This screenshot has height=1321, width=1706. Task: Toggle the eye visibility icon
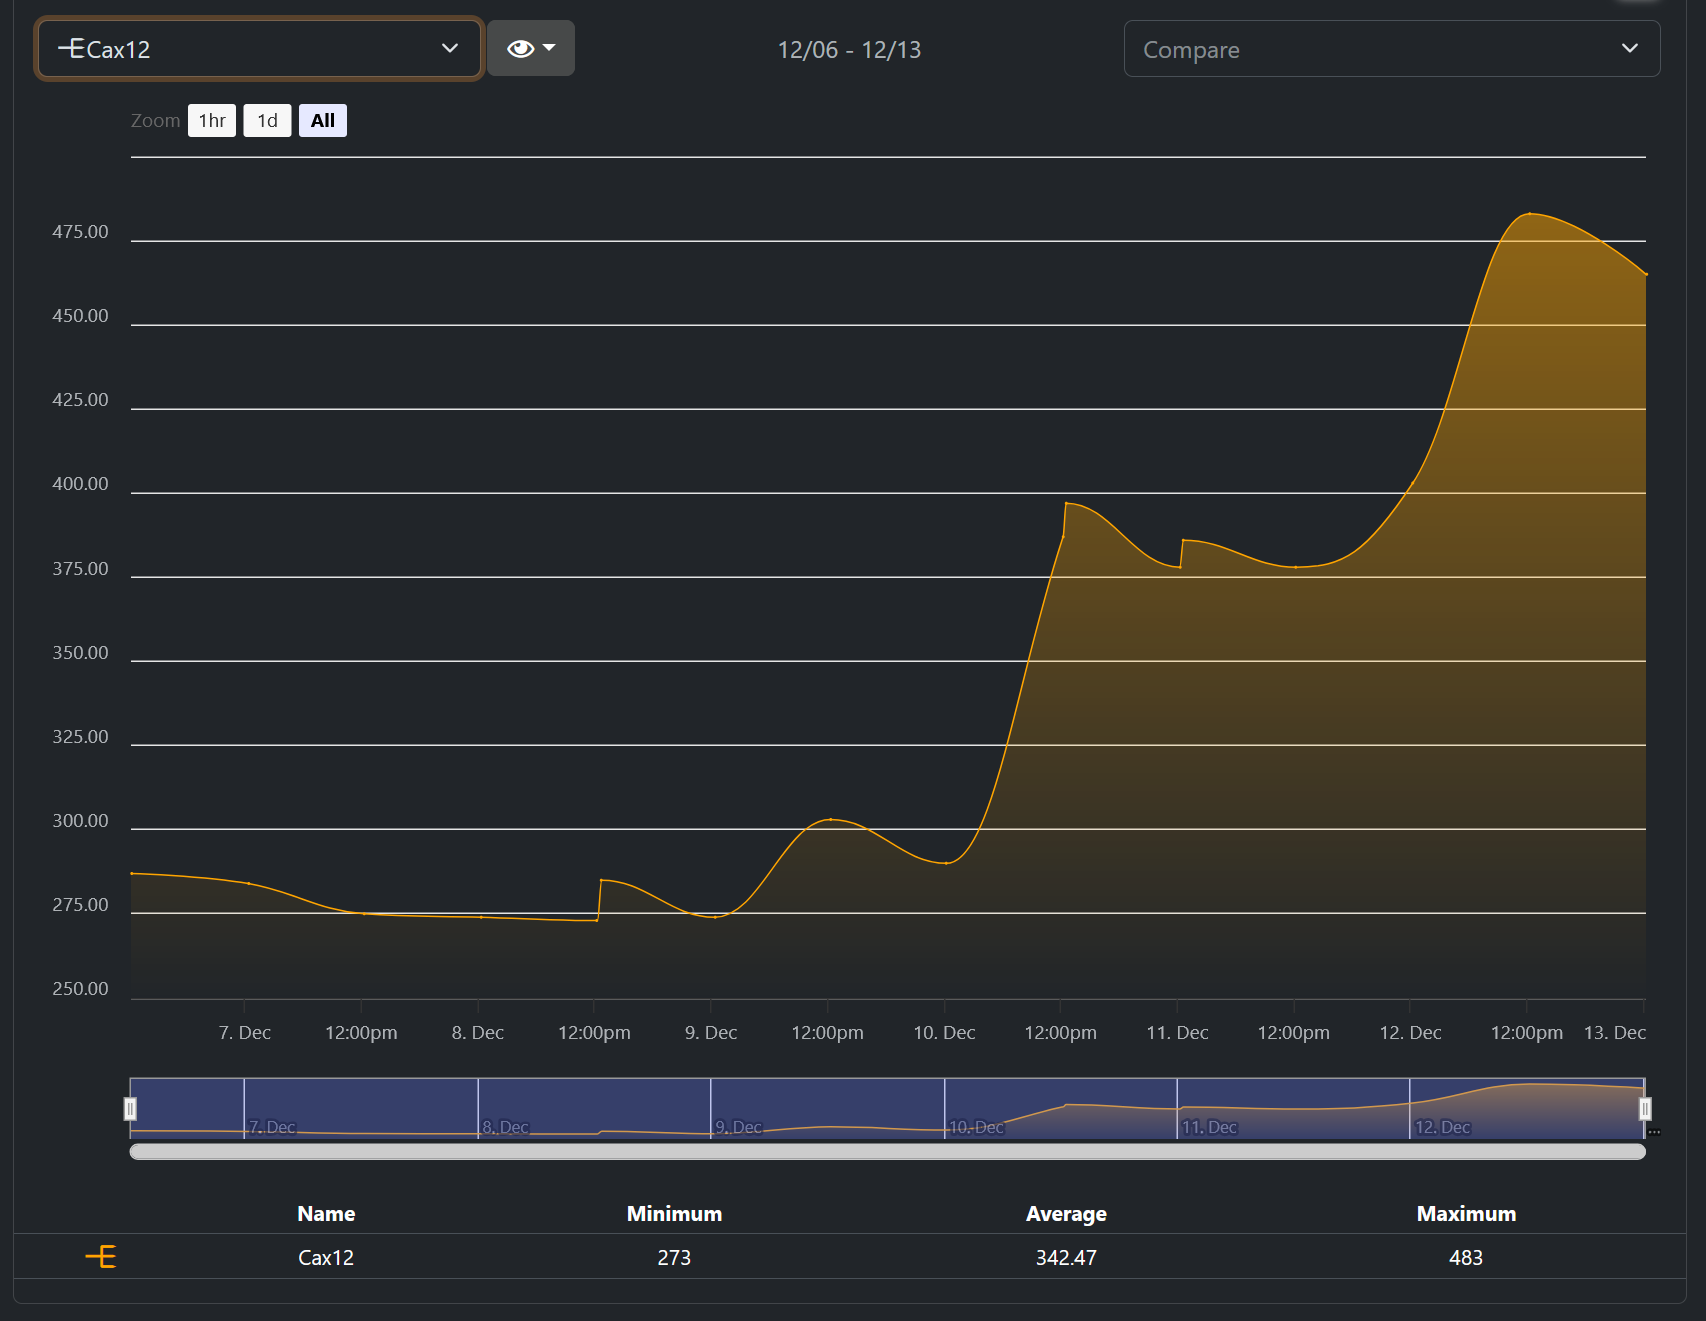pyautogui.click(x=520, y=49)
